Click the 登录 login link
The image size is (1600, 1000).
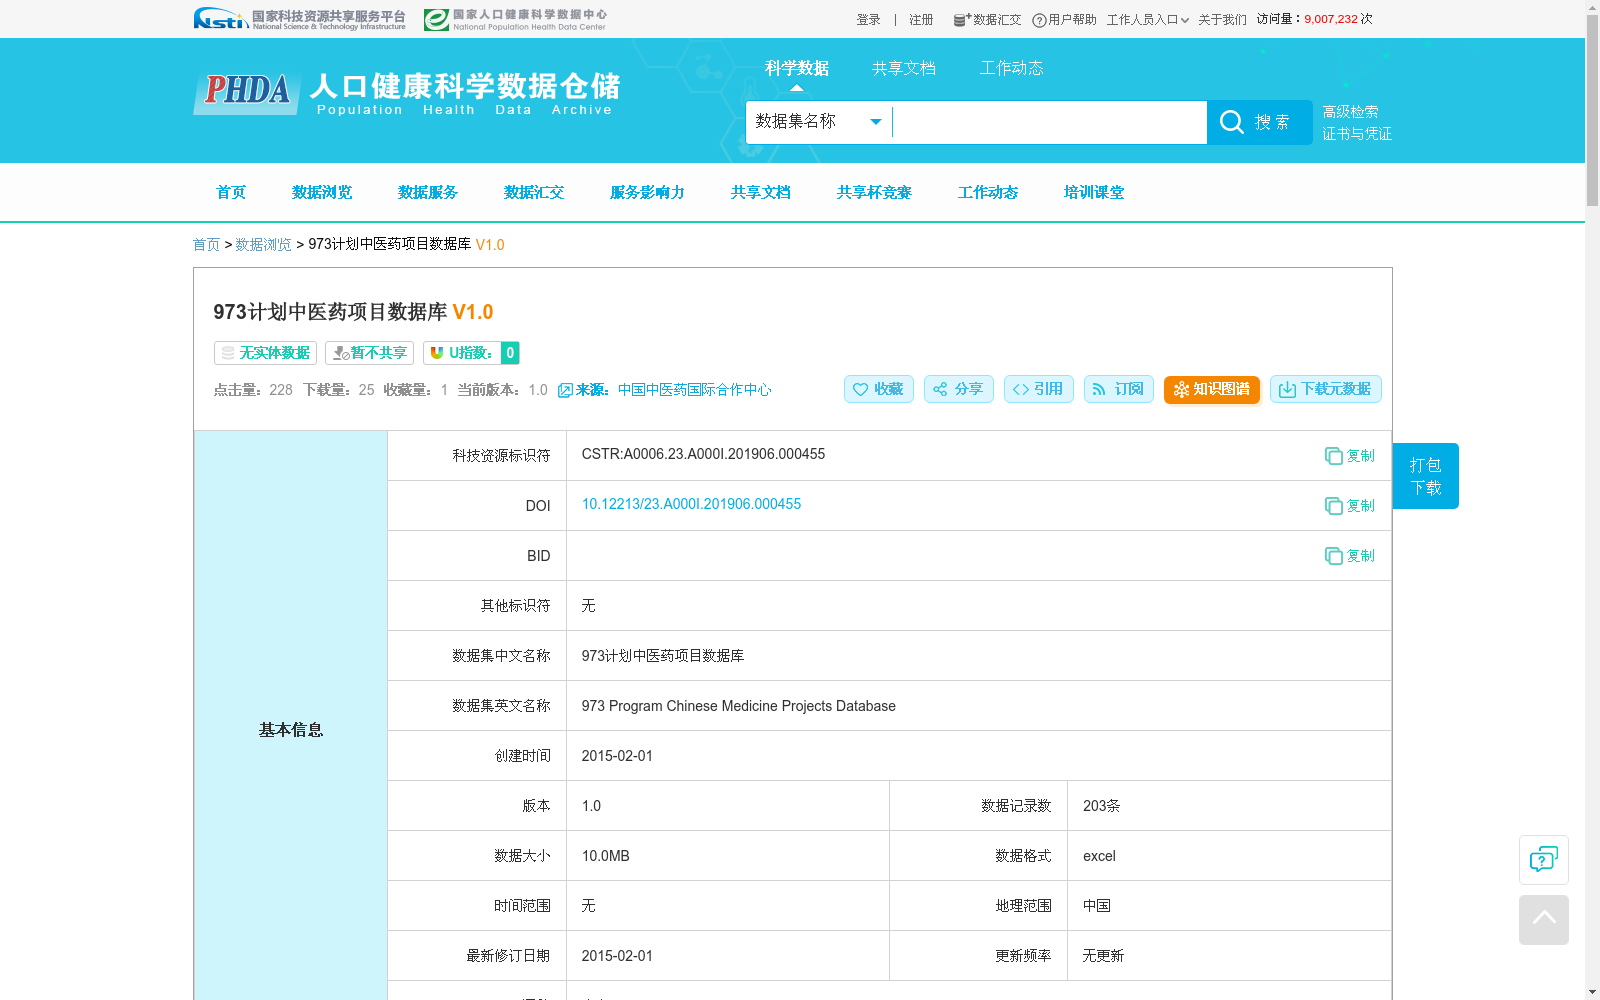coord(869,20)
